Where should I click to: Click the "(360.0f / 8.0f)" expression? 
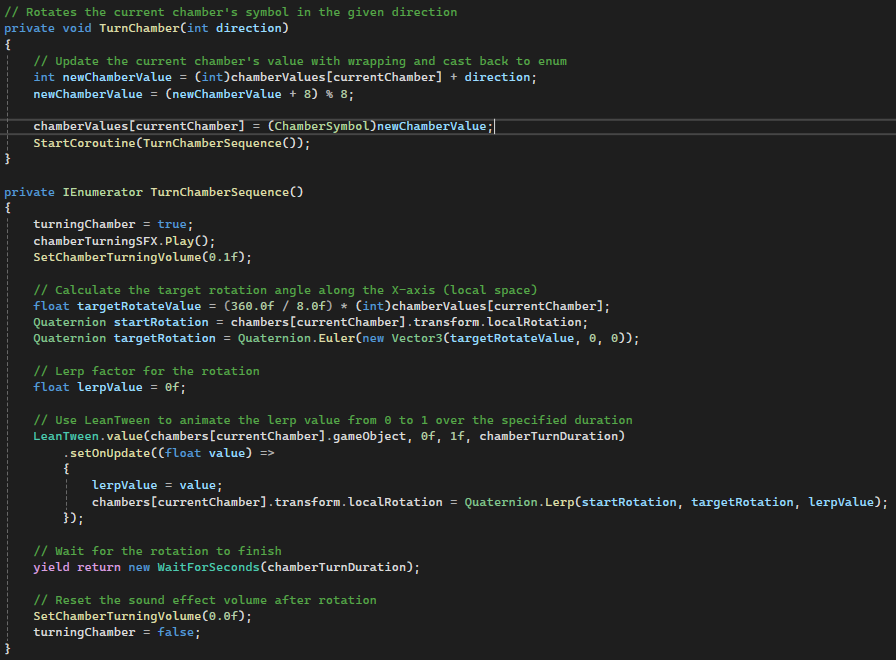(x=278, y=306)
